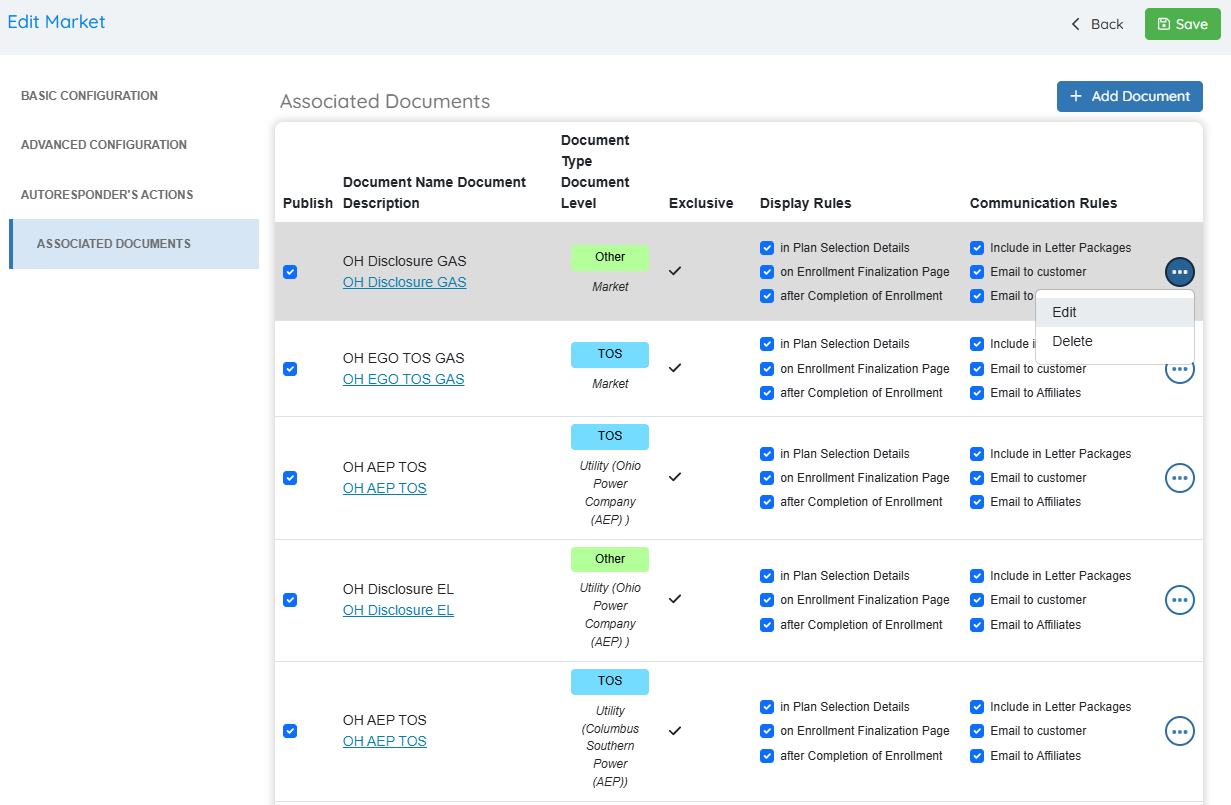Click the 'Associated Documents' table heading
The height and width of the screenshot is (805, 1231).
coord(385,101)
